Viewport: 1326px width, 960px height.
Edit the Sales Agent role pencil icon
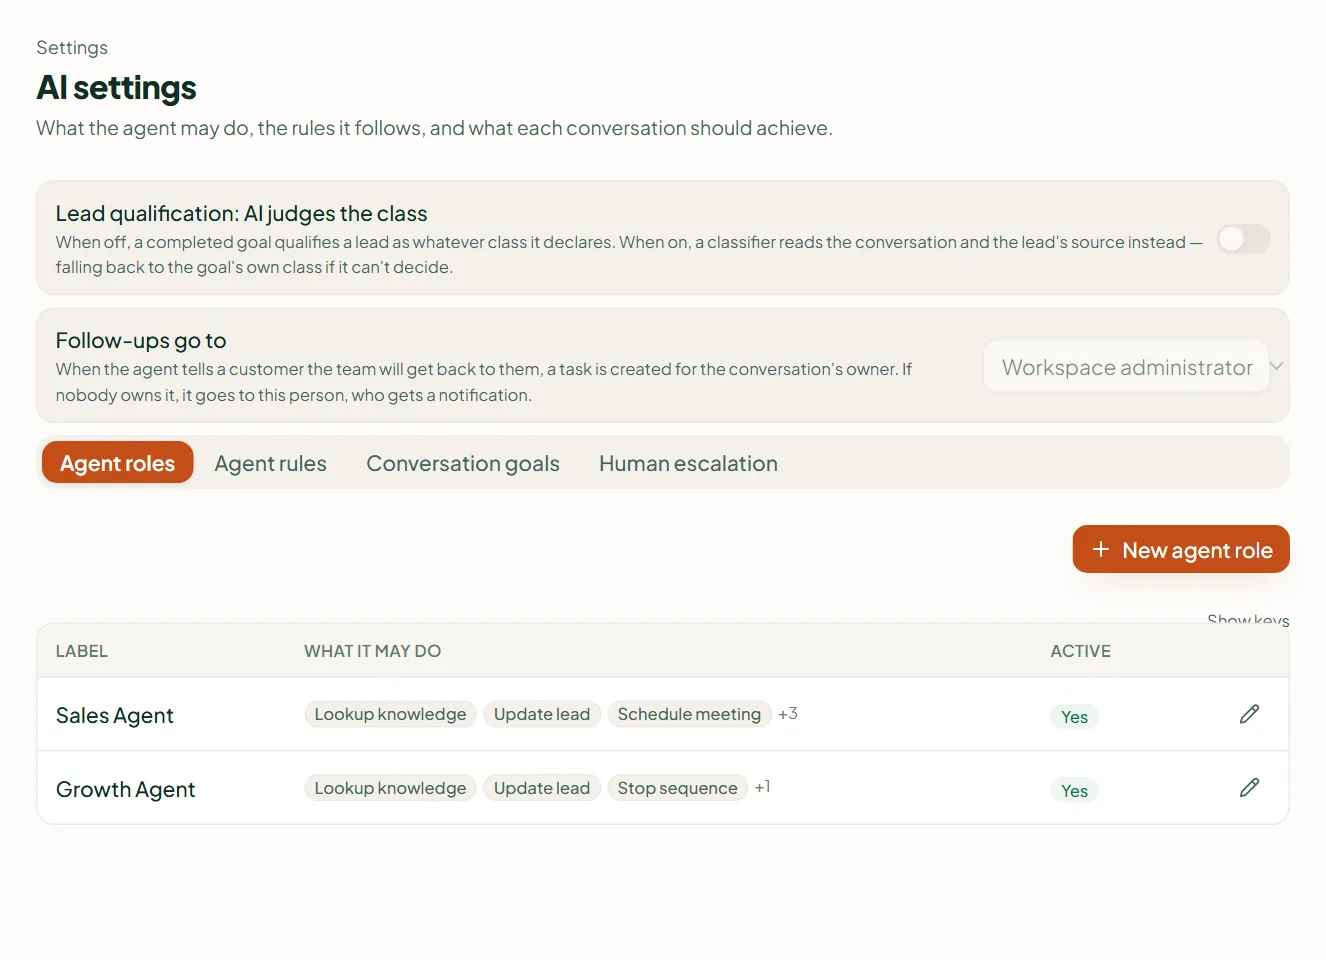[1249, 714]
